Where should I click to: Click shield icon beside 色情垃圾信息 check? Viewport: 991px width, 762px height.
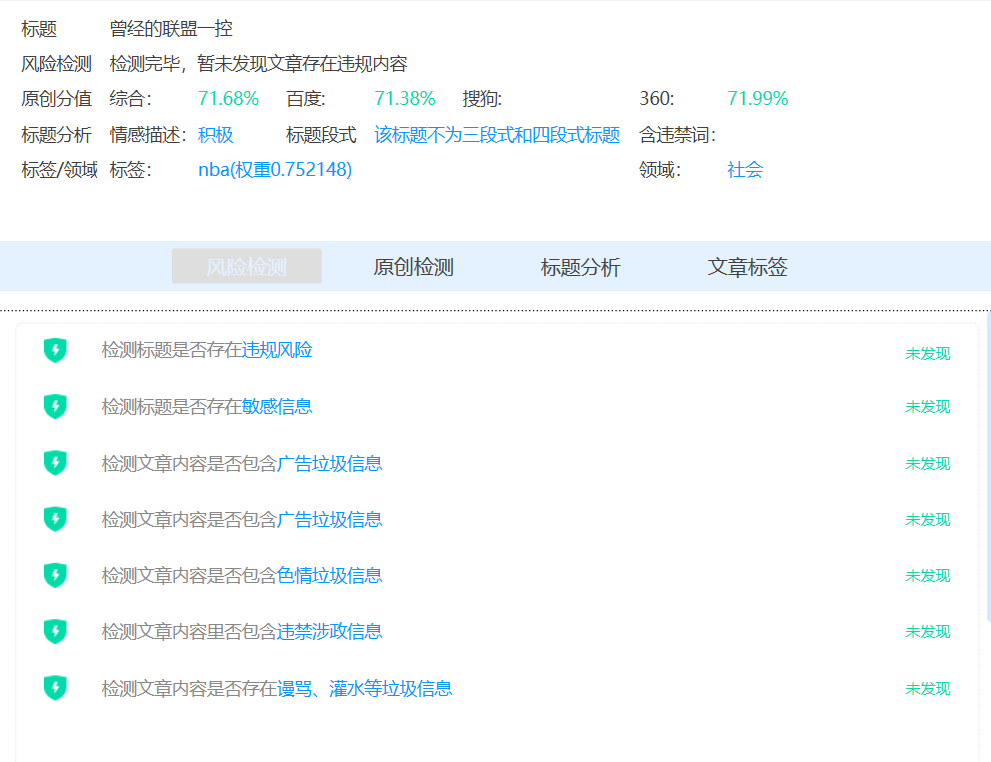55,575
